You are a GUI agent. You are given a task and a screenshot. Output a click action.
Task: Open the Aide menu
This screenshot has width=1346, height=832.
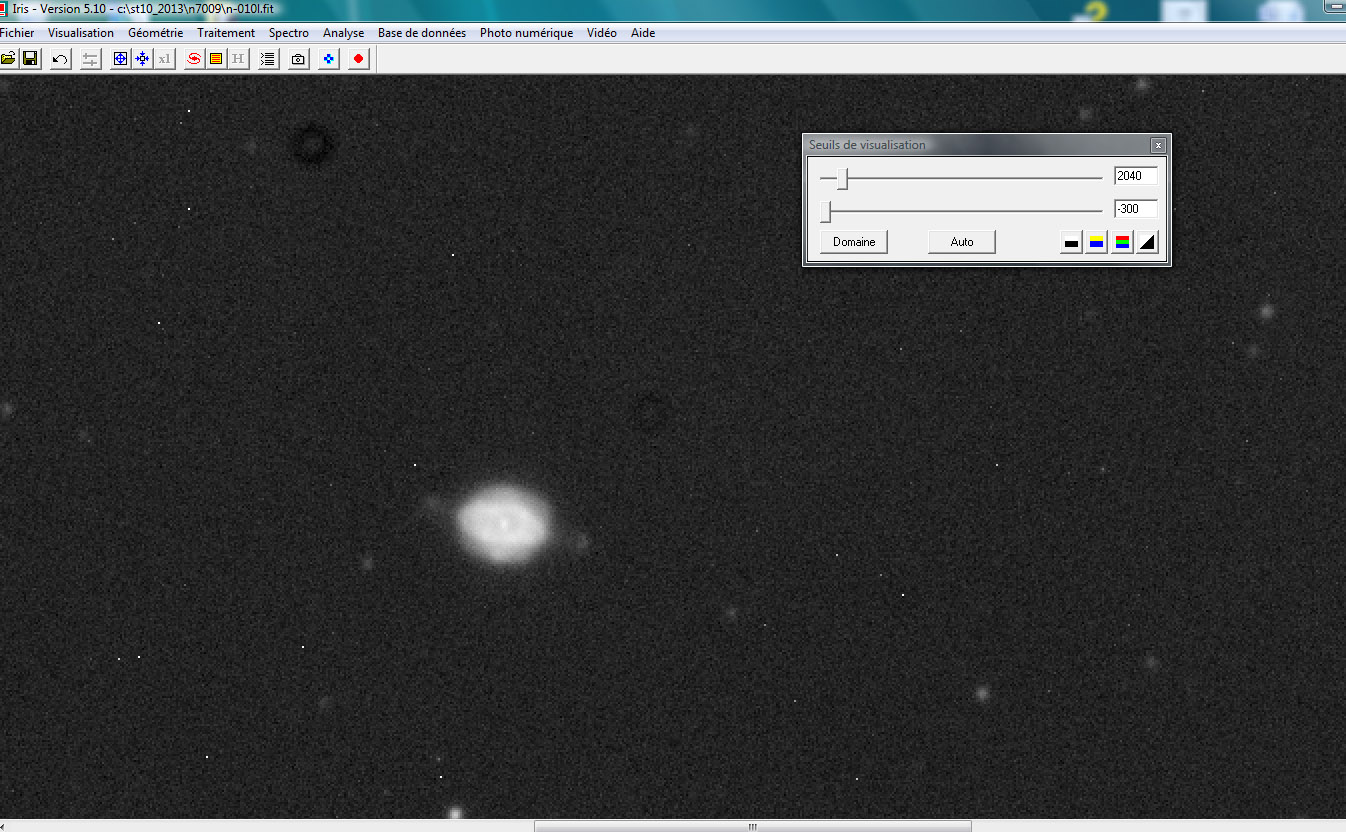point(643,33)
